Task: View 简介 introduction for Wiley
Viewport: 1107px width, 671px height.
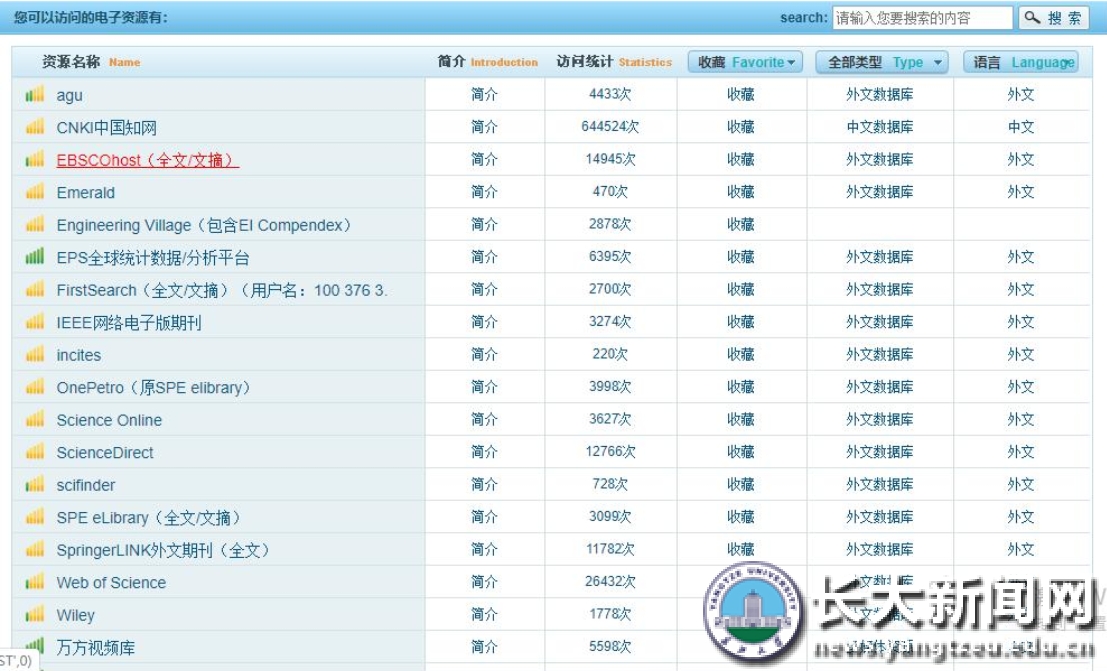Action: coord(484,614)
